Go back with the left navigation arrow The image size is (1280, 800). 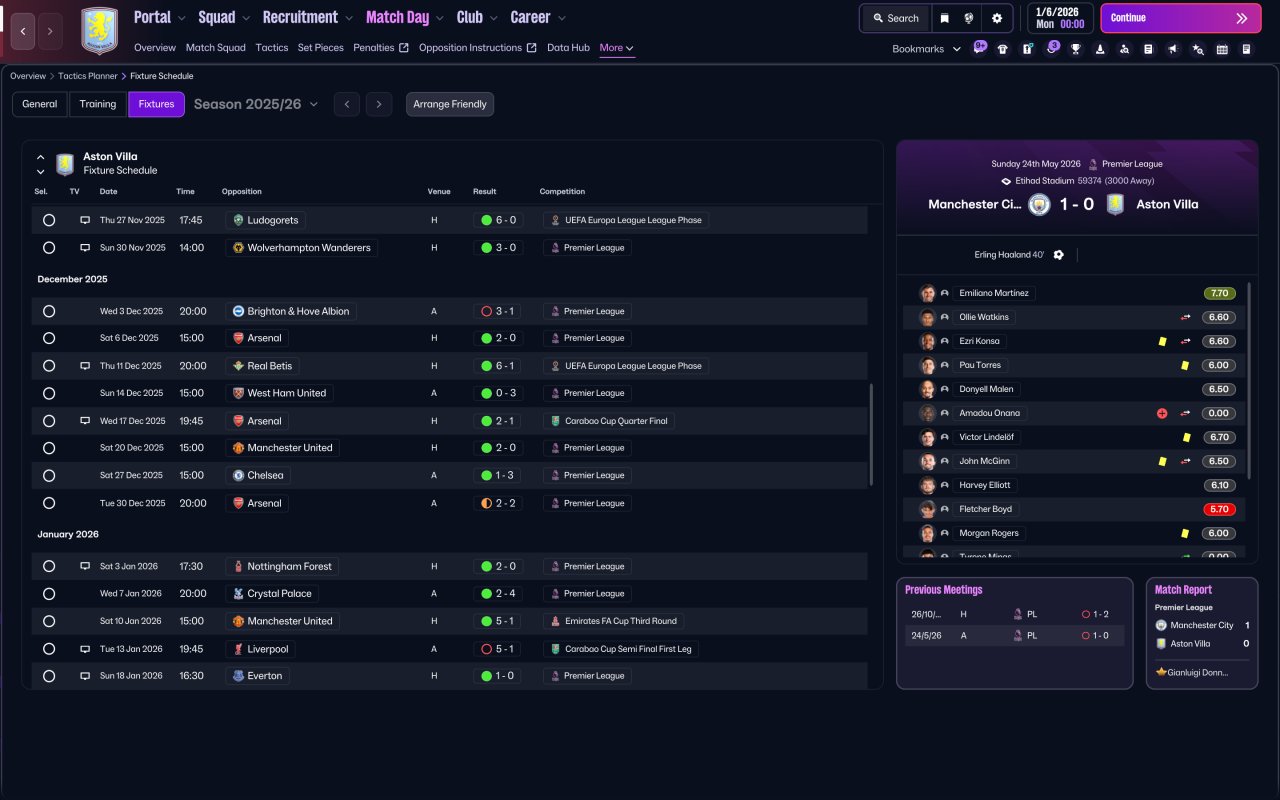tap(24, 31)
